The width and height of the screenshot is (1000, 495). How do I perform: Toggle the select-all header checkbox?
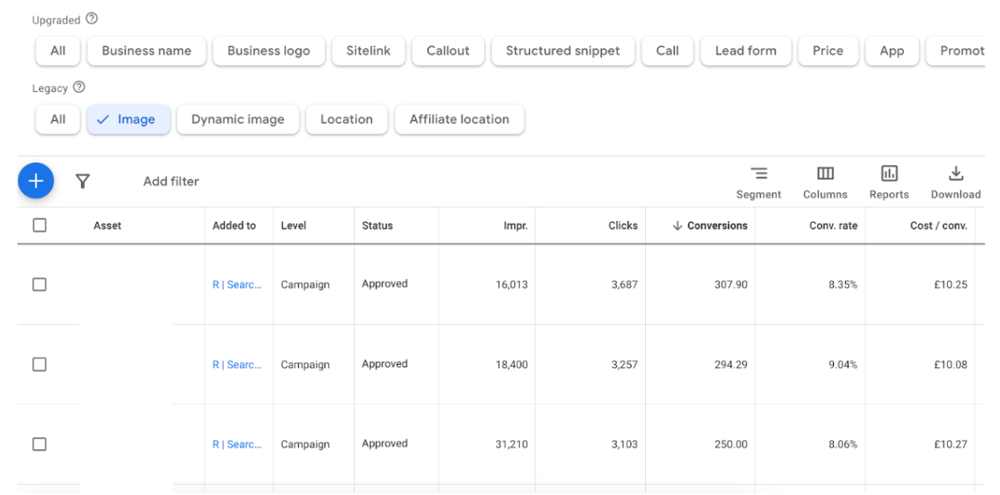pos(39,225)
